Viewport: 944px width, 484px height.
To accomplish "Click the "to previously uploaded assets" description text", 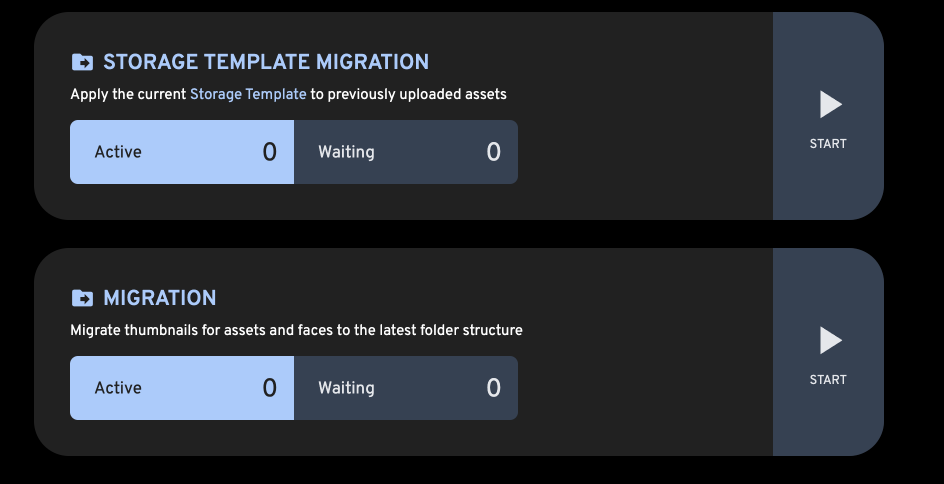I will point(408,94).
